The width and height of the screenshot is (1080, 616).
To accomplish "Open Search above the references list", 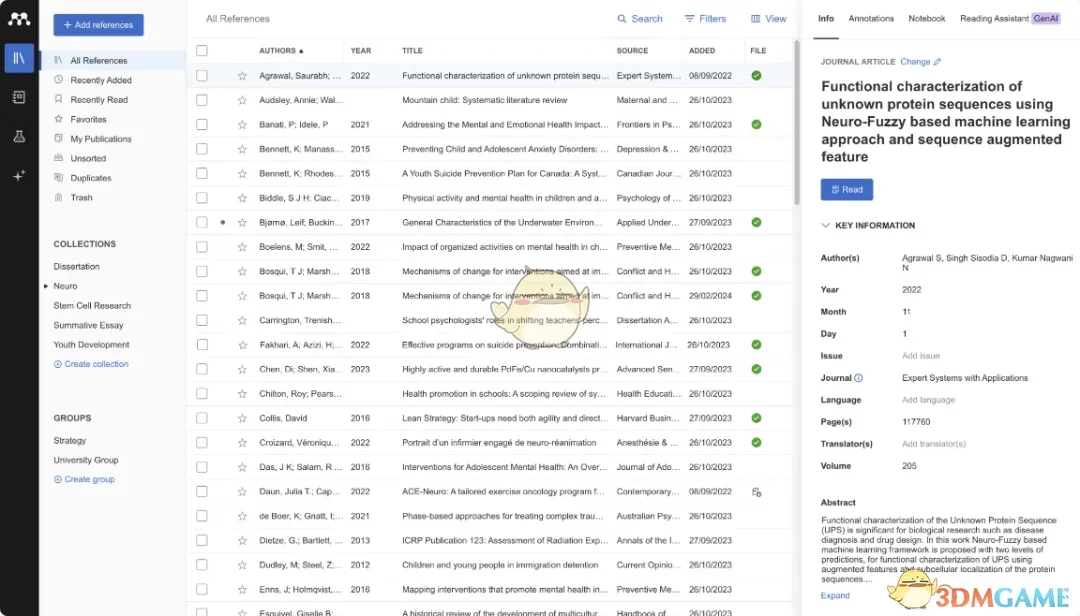I will (640, 18).
